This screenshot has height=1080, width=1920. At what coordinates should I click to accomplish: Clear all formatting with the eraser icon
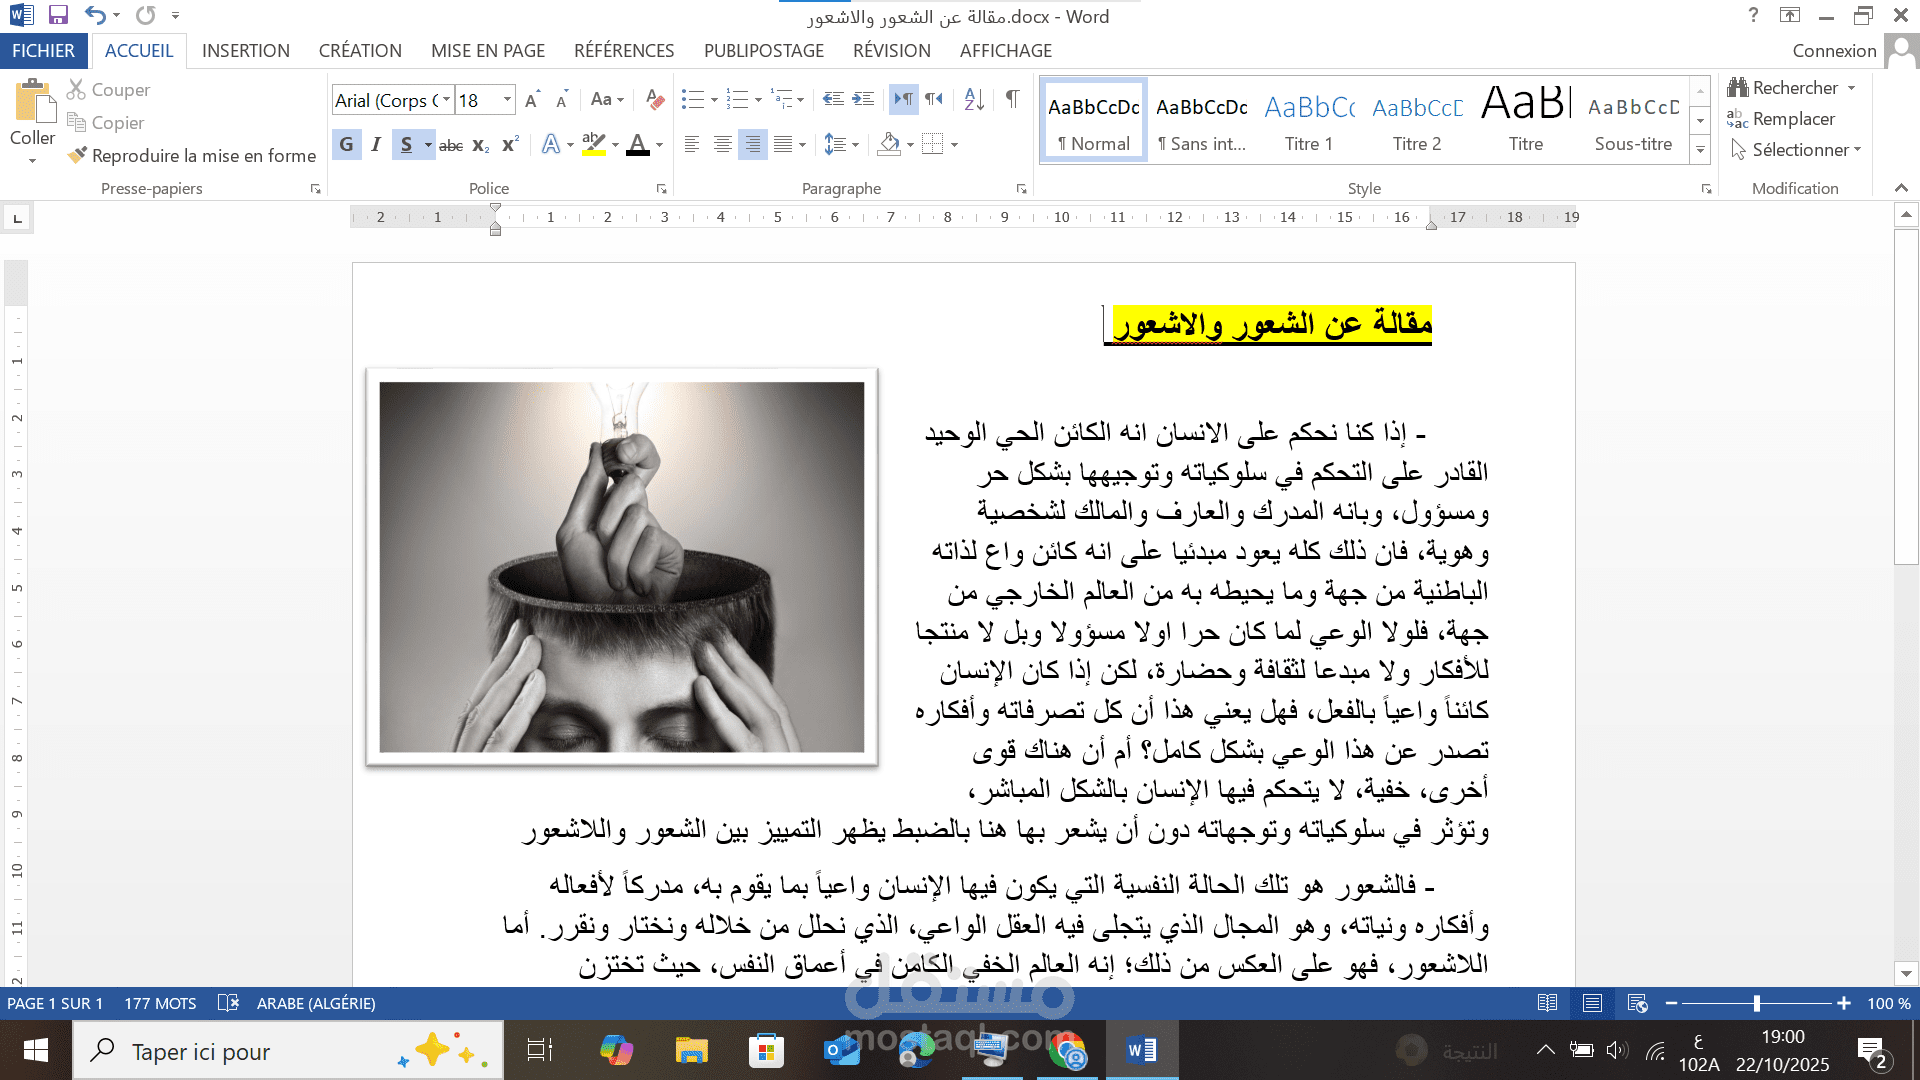(655, 100)
